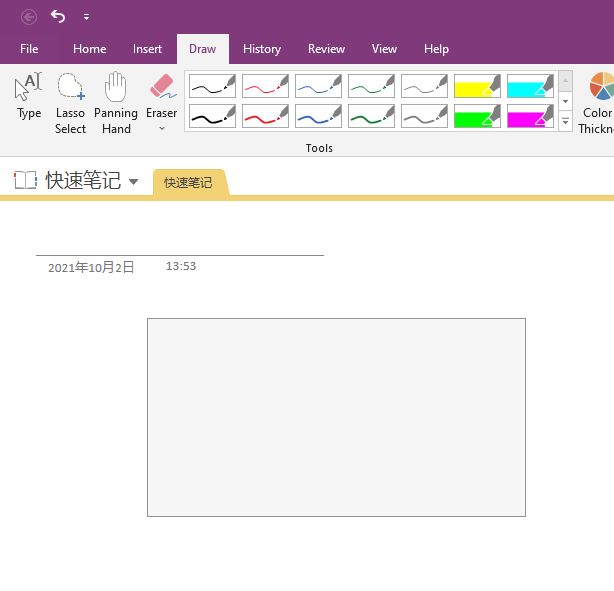The width and height of the screenshot is (614, 591).
Task: Open the Help tab
Action: 436,49
